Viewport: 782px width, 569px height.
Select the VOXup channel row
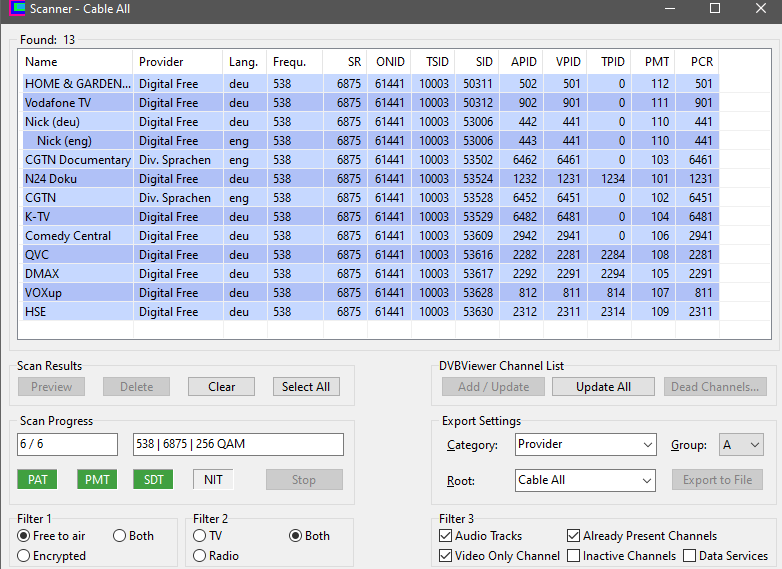point(371,293)
